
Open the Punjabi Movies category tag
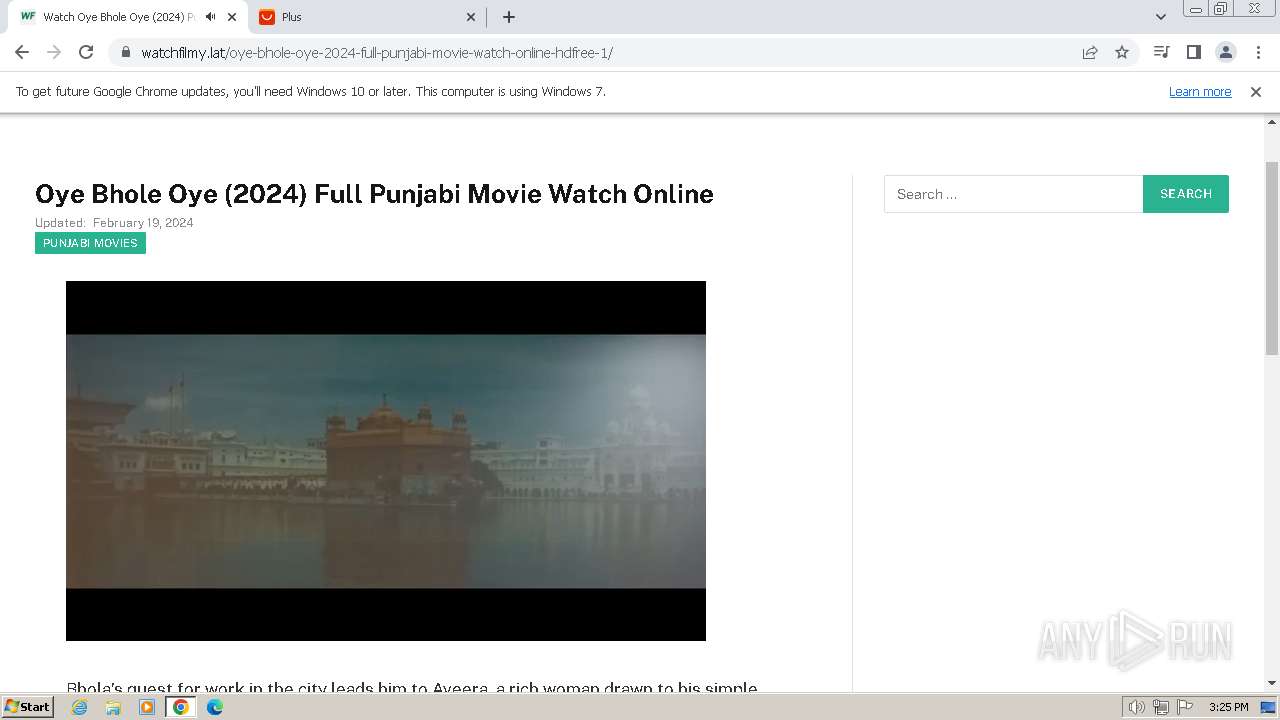(x=90, y=243)
